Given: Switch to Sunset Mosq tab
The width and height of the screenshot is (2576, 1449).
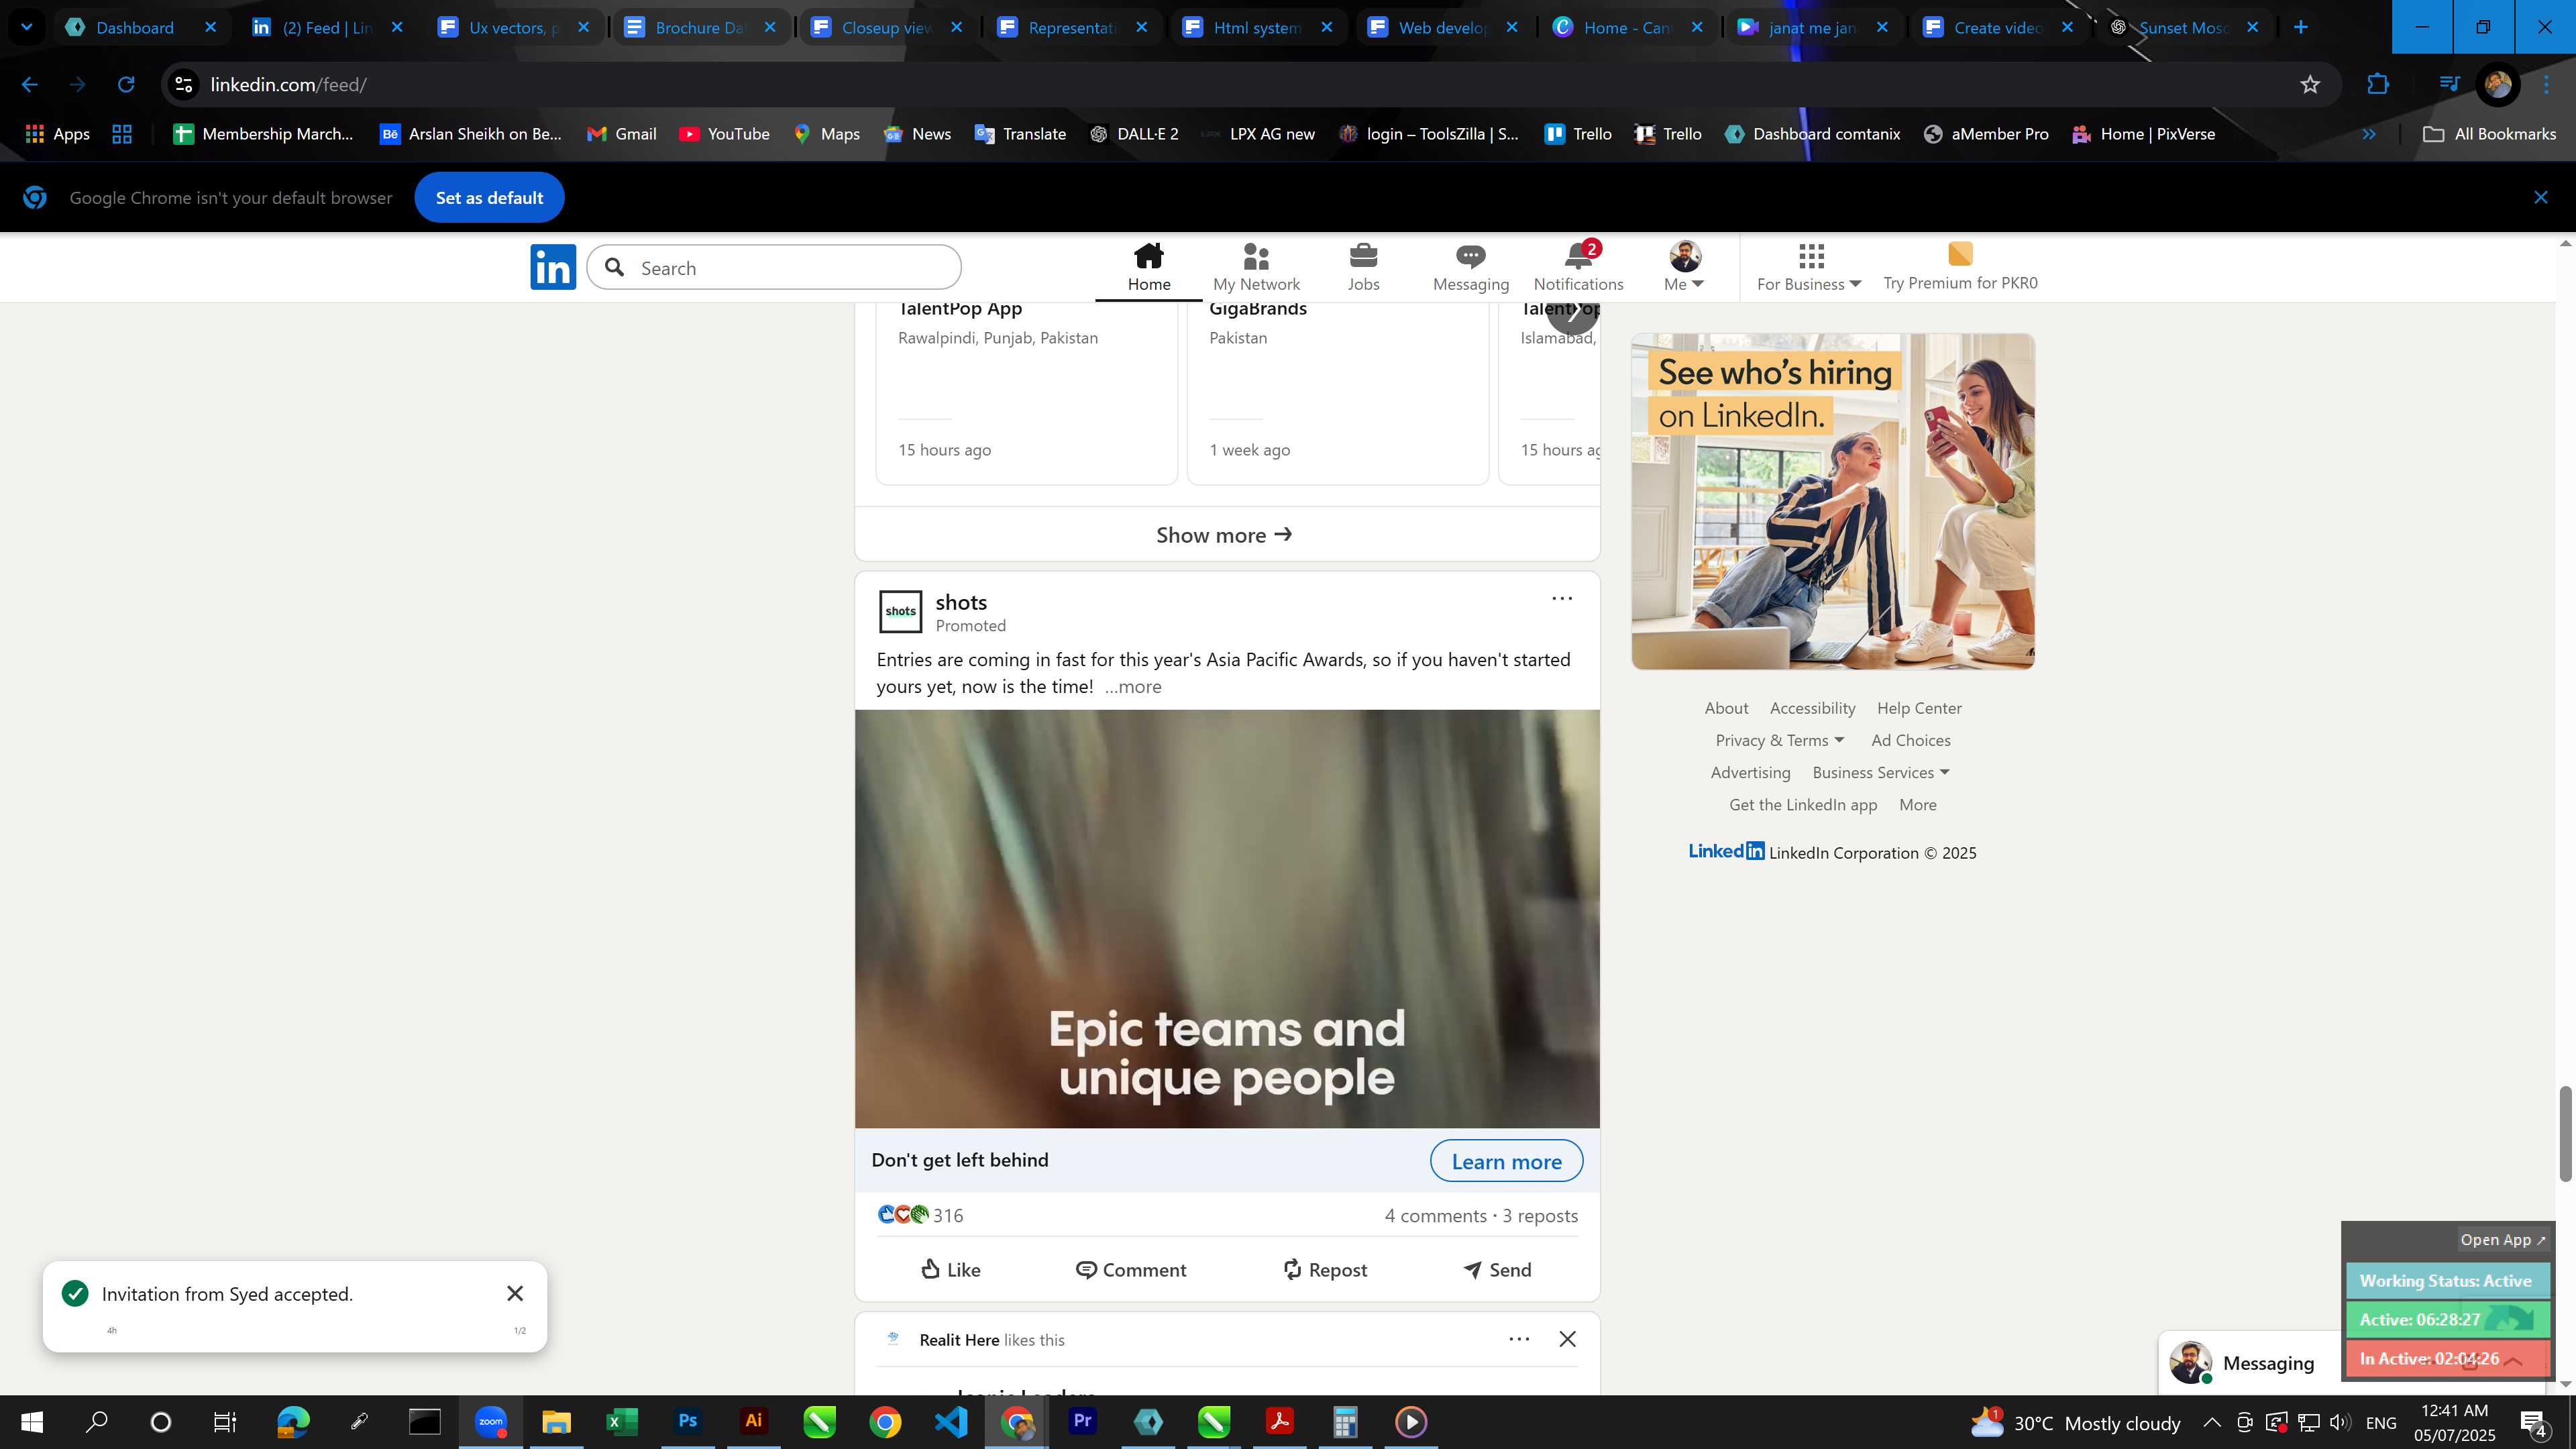Looking at the screenshot, I should coord(2183,27).
